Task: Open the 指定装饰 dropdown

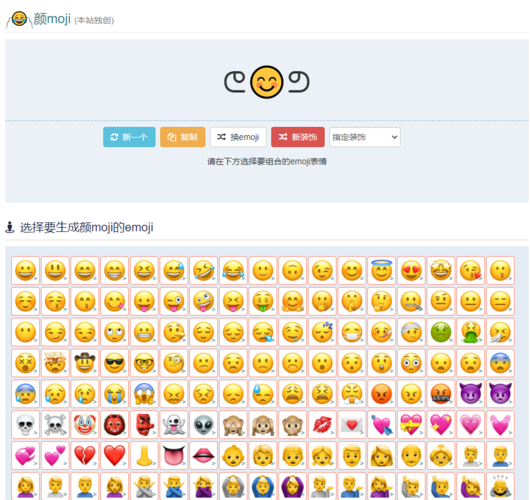Action: (x=365, y=137)
